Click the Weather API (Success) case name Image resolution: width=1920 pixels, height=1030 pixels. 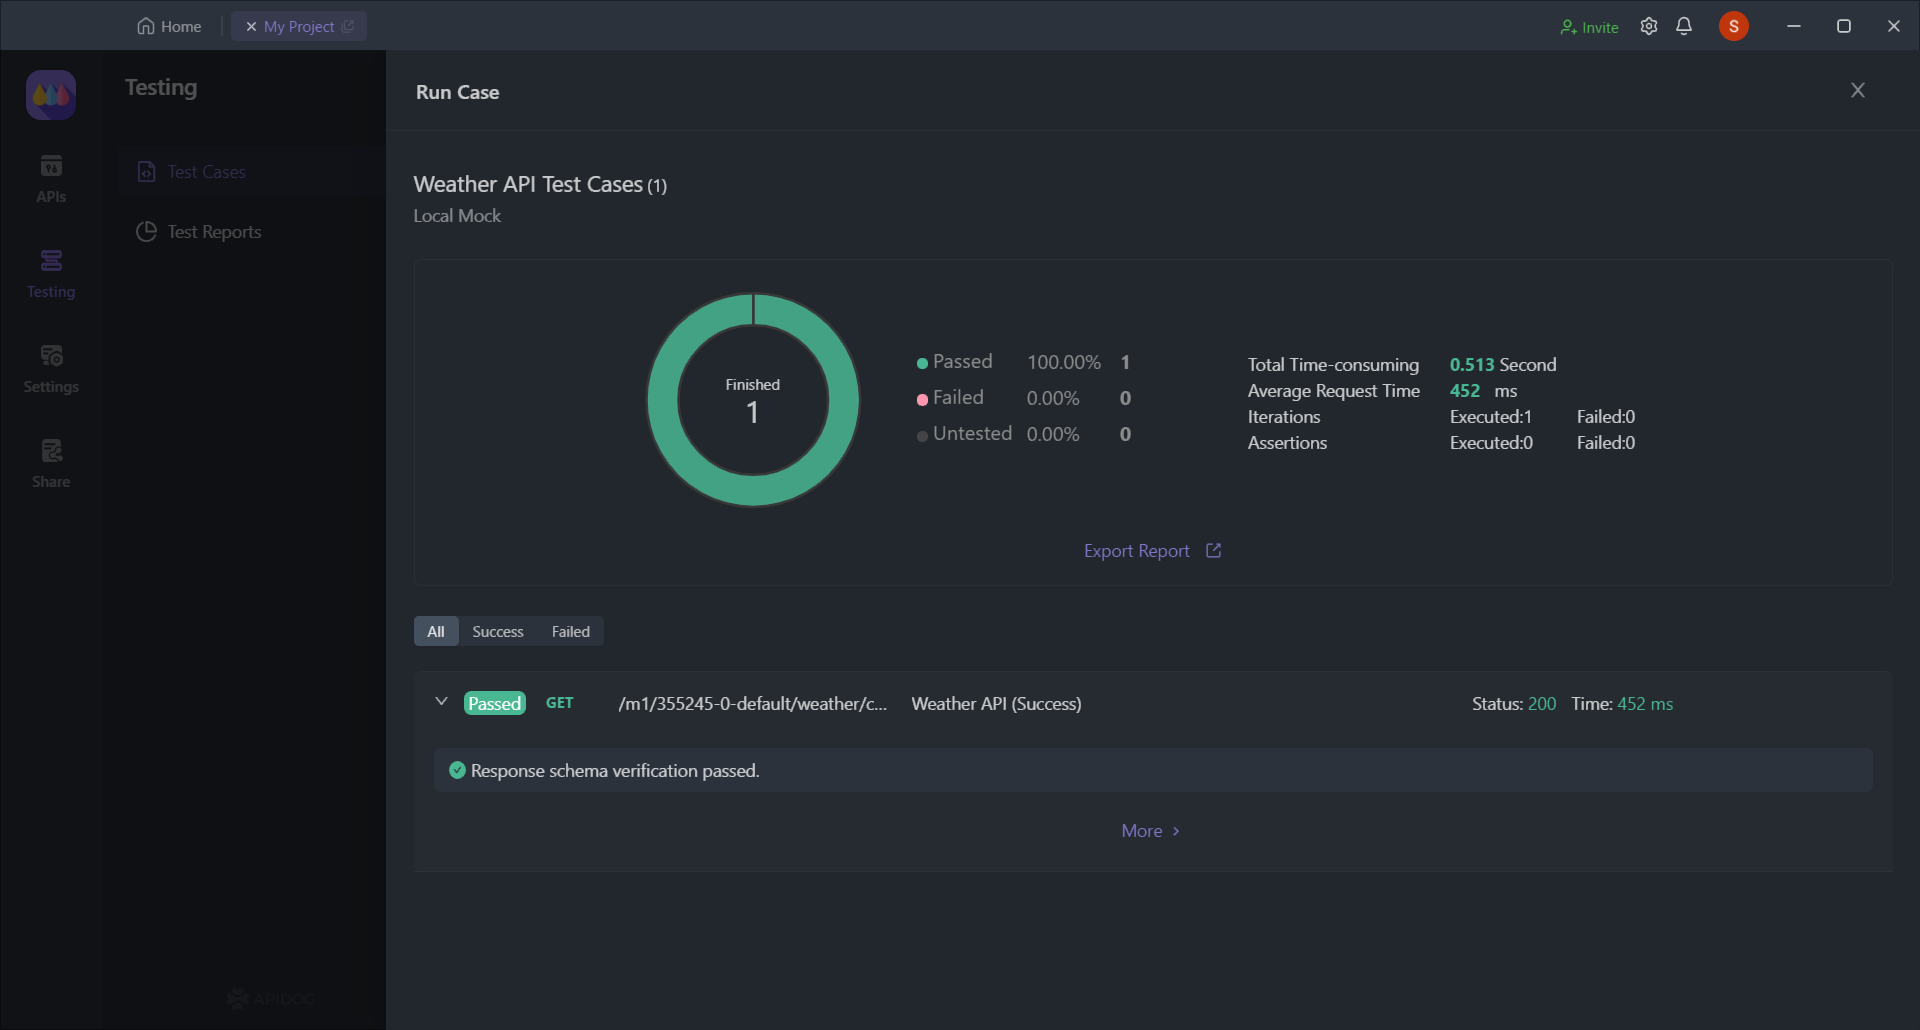tap(996, 704)
